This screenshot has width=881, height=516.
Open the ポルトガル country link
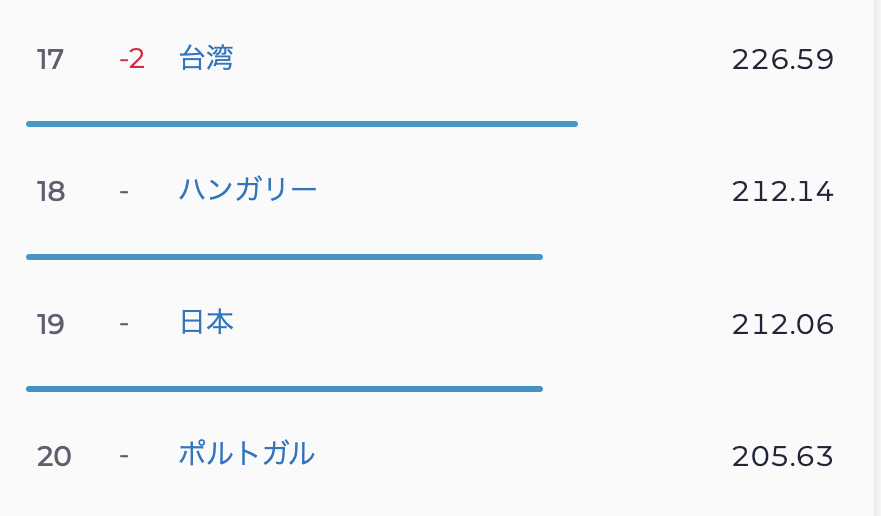click(247, 455)
